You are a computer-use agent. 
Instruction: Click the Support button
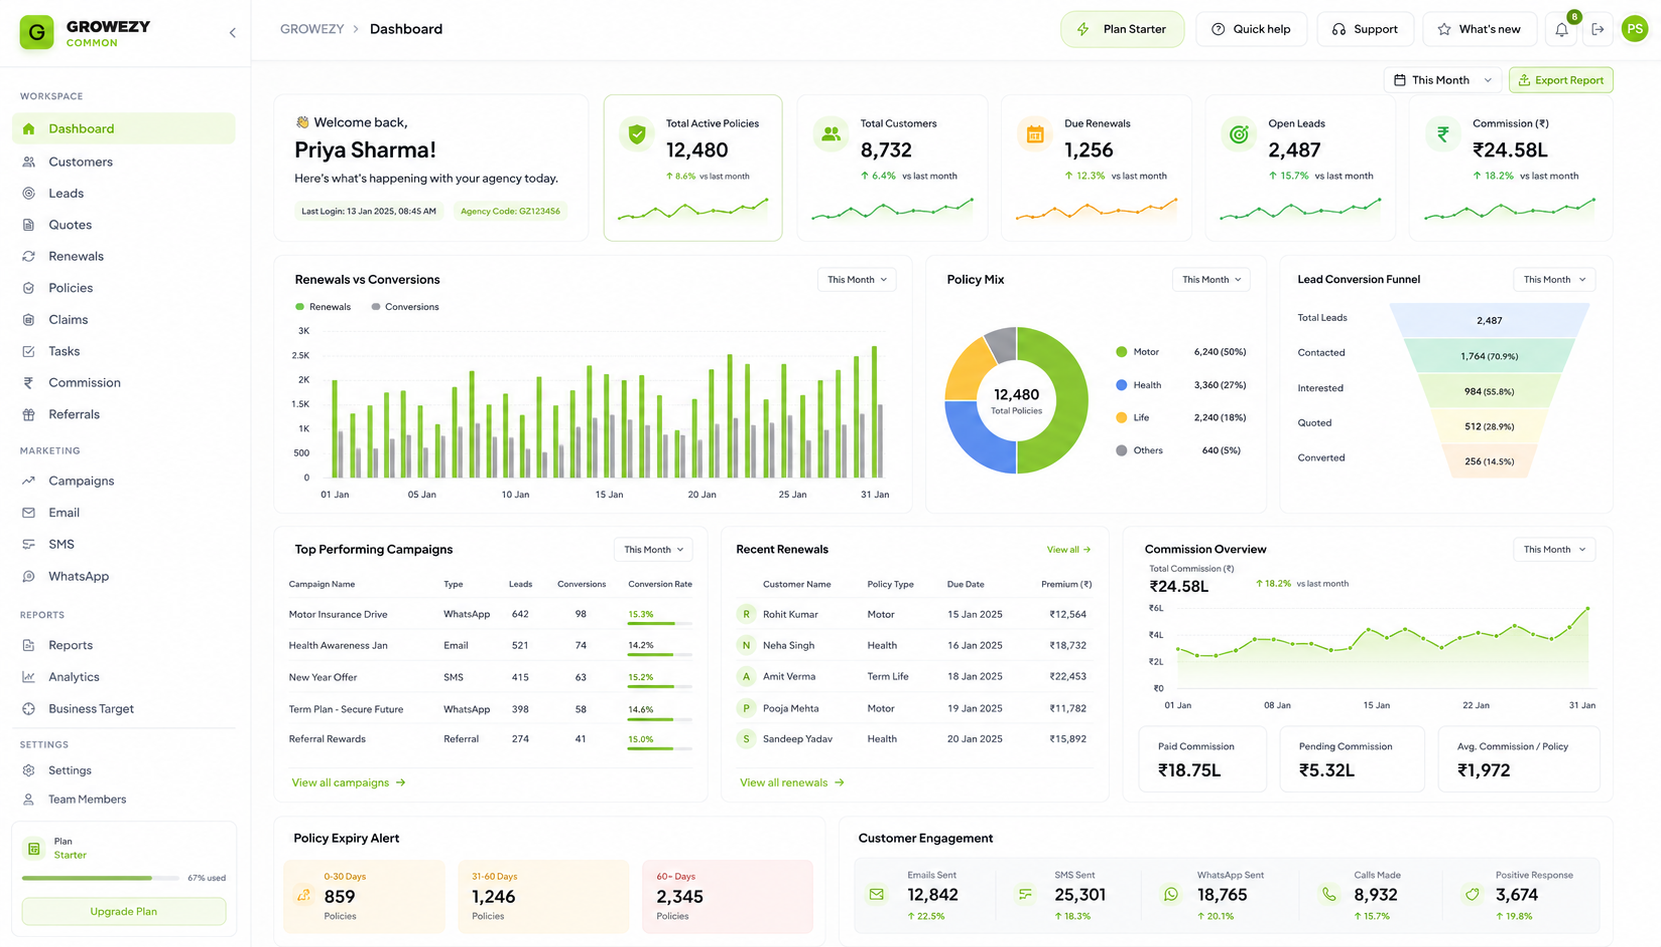pyautogui.click(x=1365, y=30)
